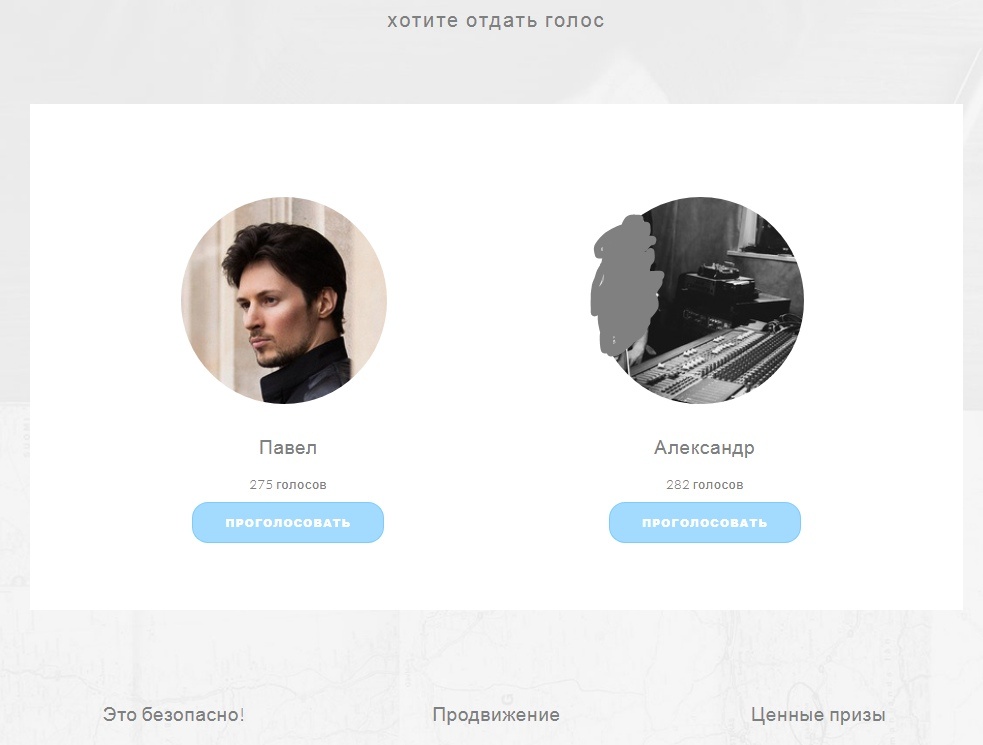983x745 pixels.
Task: Select the name label Александр
Action: [x=705, y=448]
